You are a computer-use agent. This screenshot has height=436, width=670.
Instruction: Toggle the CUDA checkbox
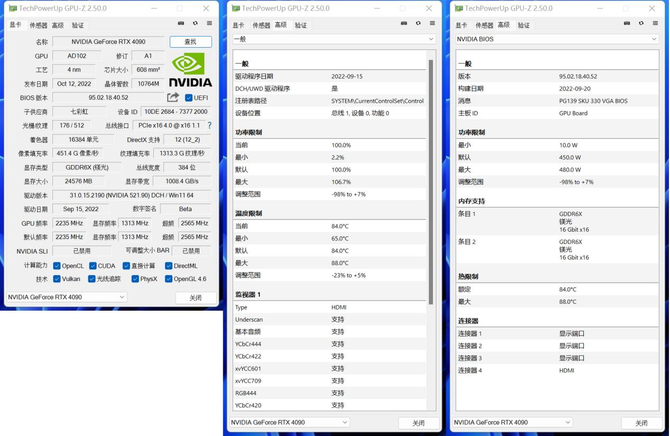93,266
